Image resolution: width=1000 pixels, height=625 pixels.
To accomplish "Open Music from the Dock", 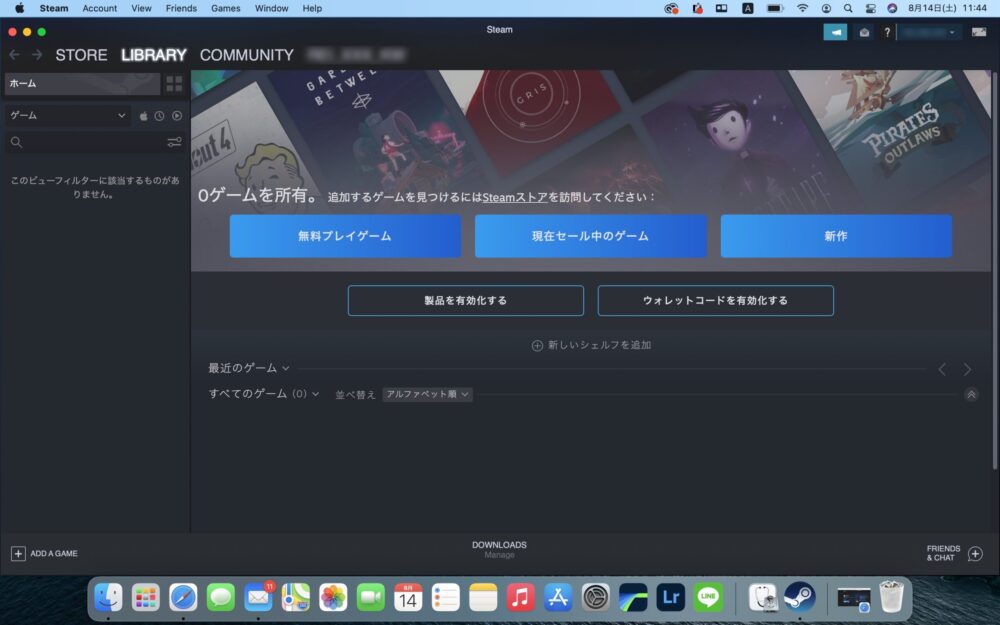I will click(x=520, y=598).
